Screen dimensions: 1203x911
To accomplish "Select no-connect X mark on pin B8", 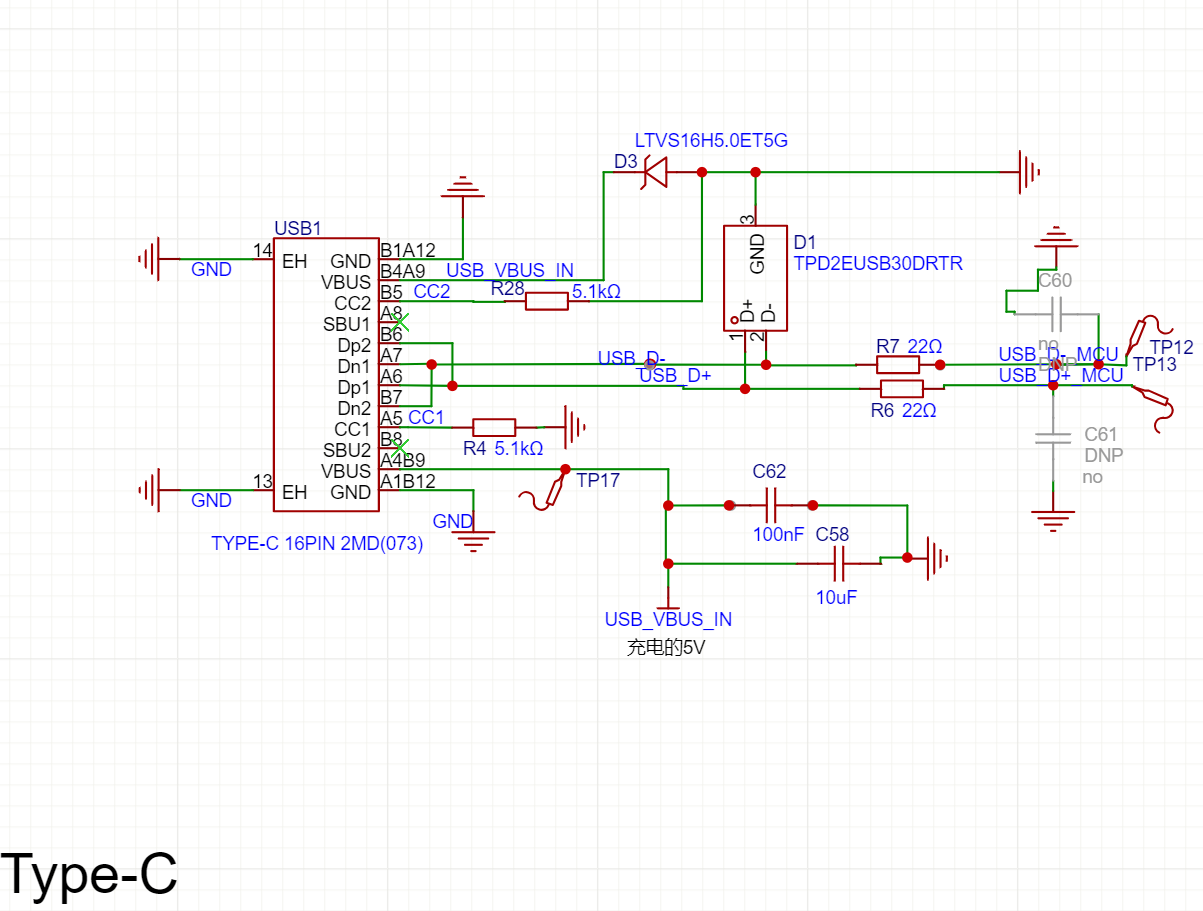I will point(399,449).
